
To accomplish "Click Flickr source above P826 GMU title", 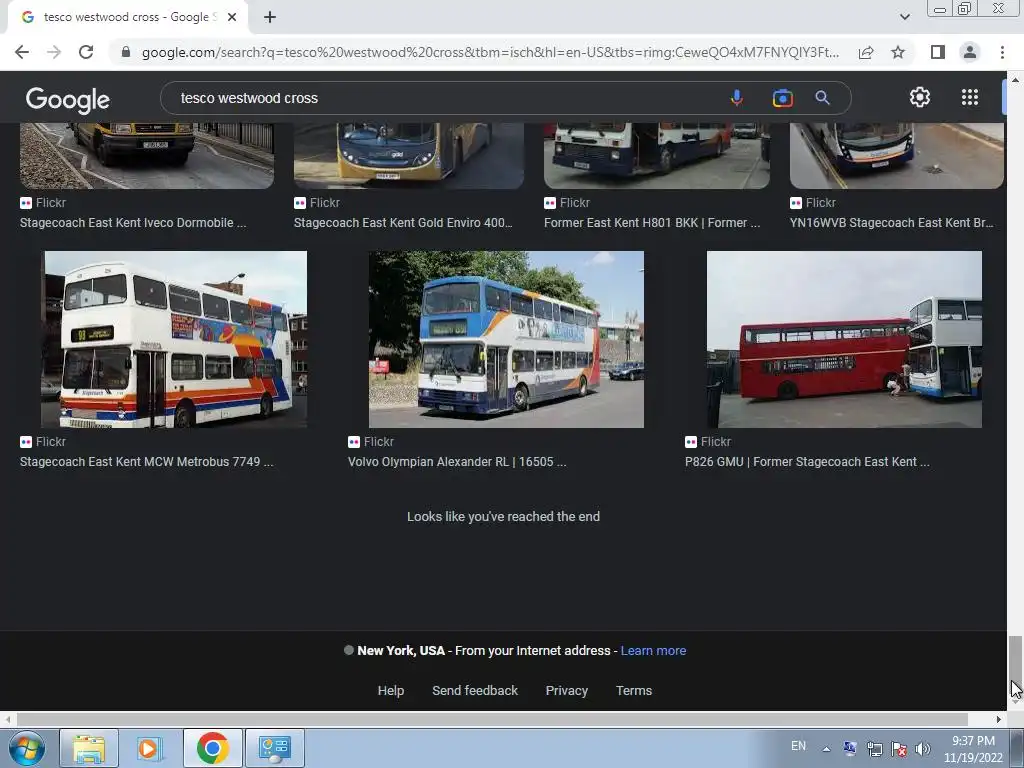I will (x=708, y=442).
